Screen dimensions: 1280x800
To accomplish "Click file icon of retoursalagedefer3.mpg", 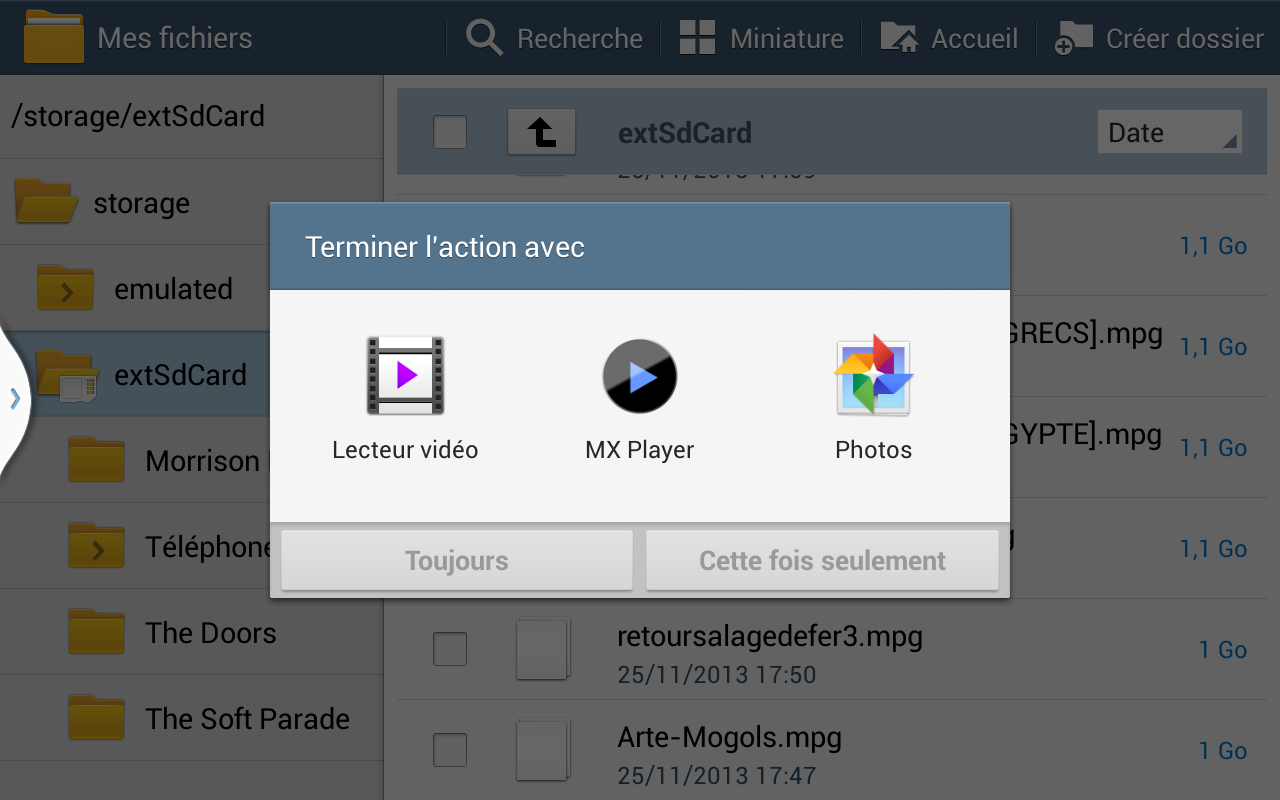I will pos(543,649).
